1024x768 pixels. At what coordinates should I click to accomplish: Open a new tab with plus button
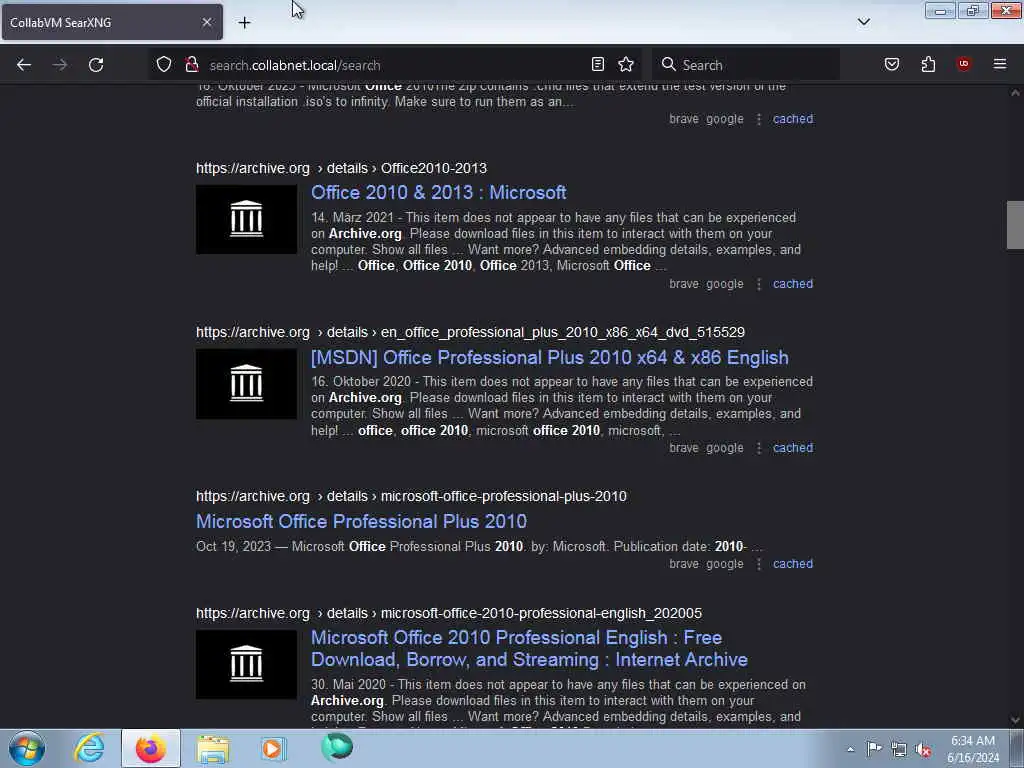click(244, 23)
